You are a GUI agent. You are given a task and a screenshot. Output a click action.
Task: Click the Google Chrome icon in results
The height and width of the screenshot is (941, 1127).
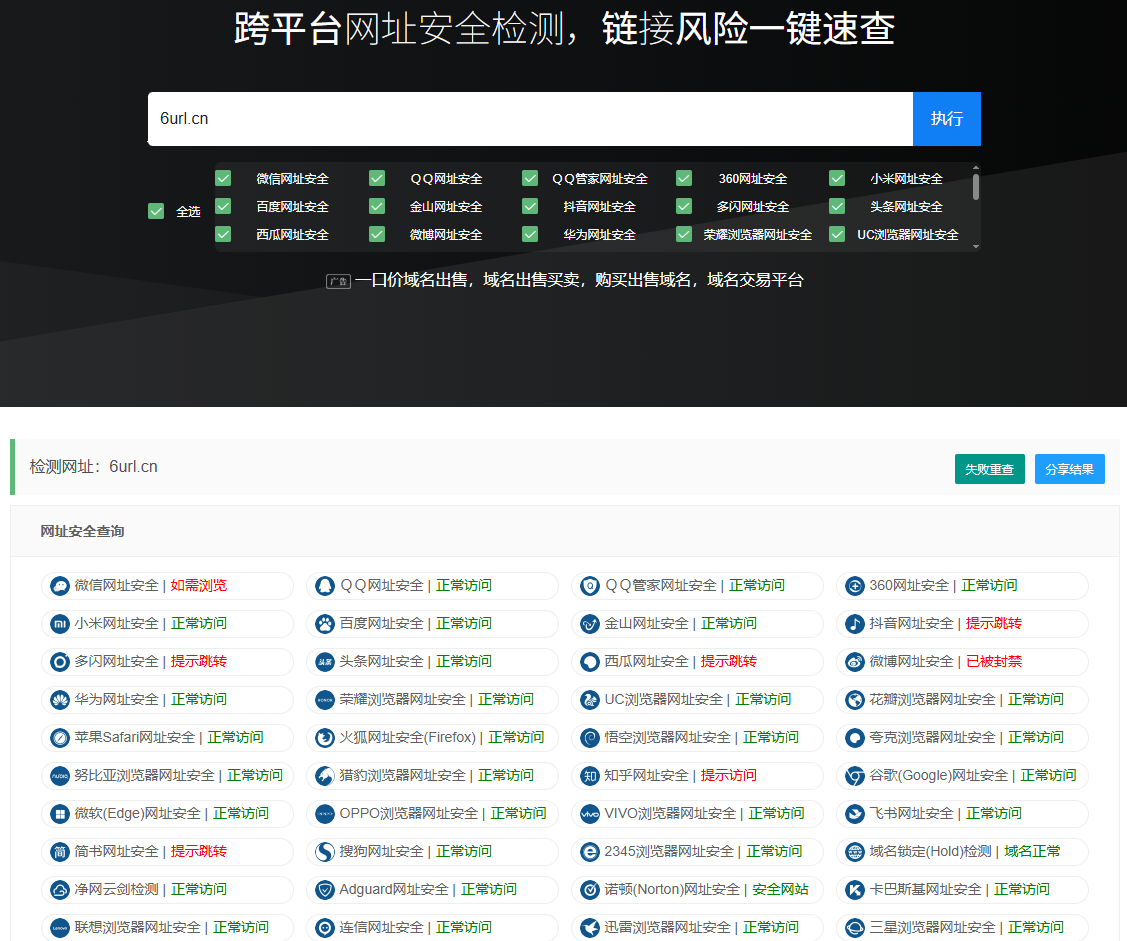coord(855,776)
